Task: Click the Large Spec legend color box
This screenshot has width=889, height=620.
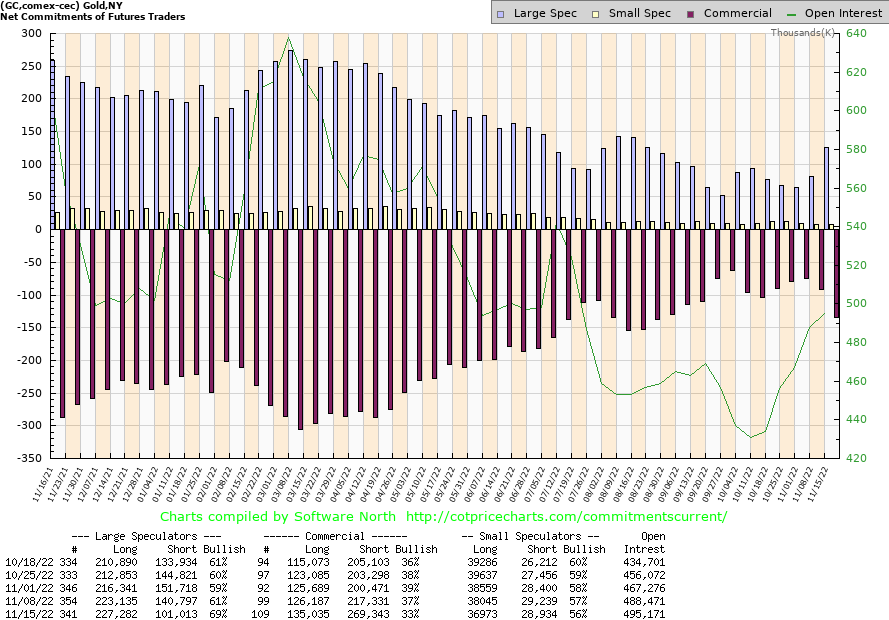Action: coord(503,13)
